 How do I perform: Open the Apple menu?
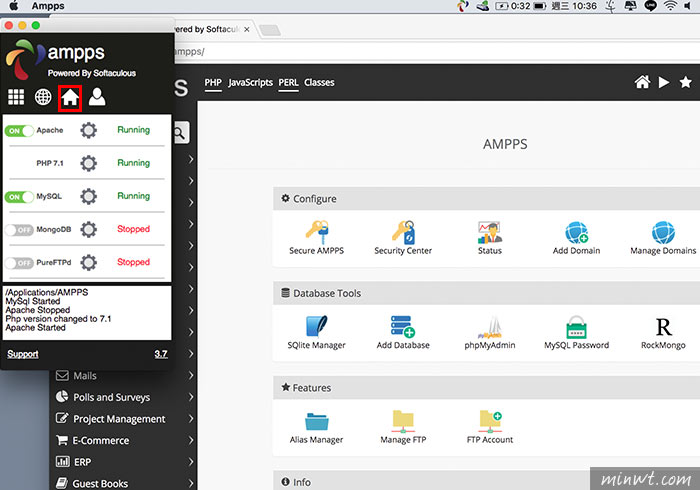click(14, 6)
